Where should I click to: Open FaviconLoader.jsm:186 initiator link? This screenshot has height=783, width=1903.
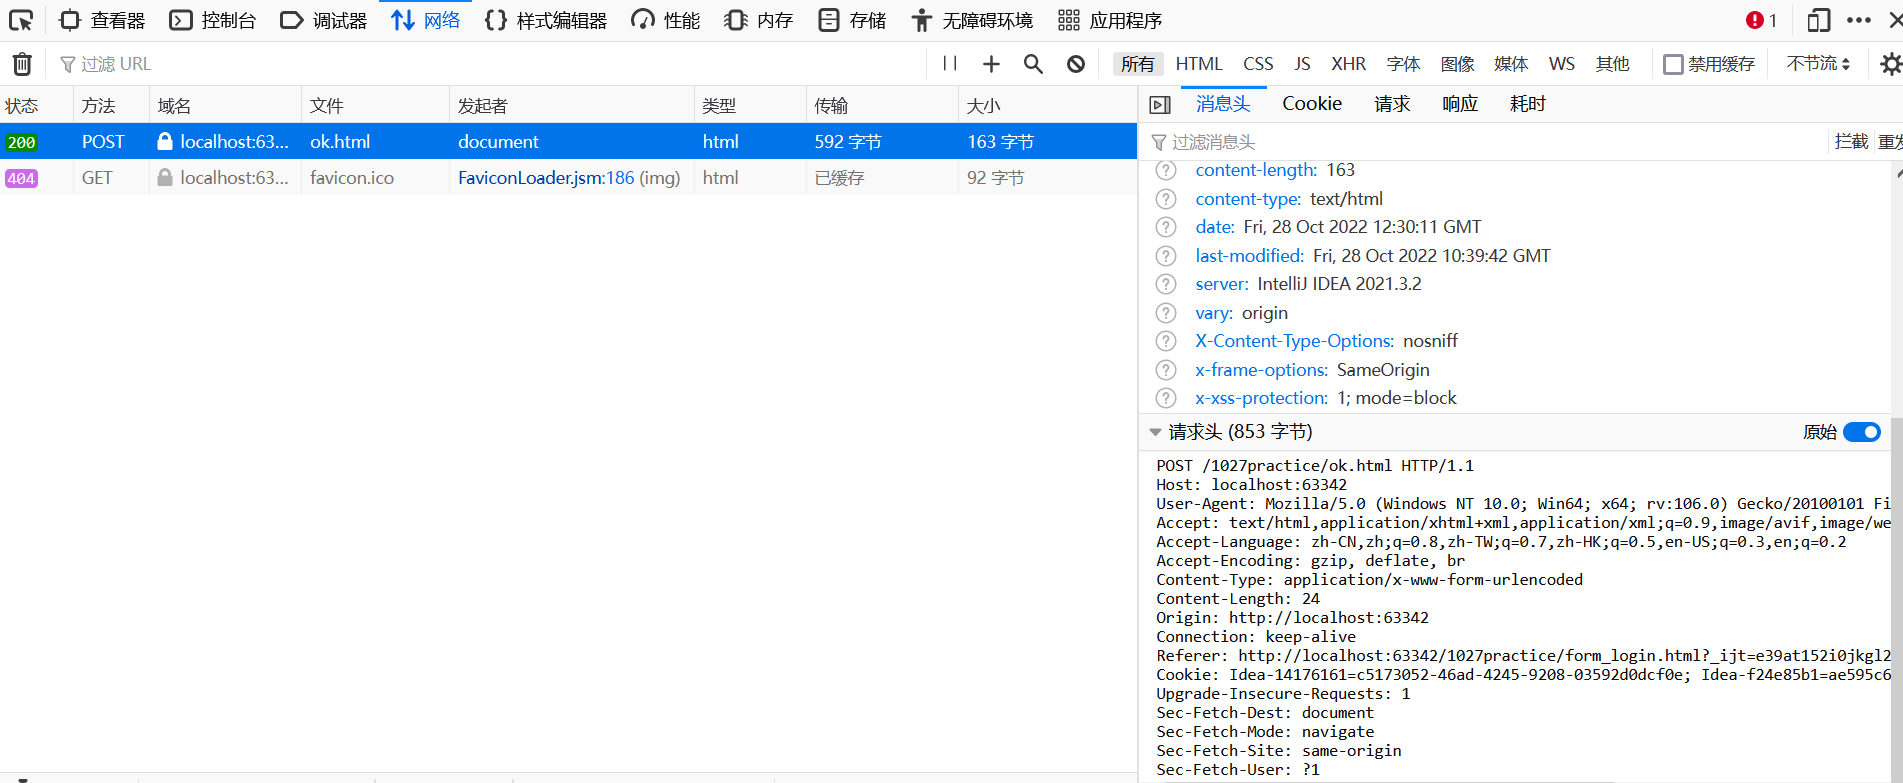coord(546,178)
